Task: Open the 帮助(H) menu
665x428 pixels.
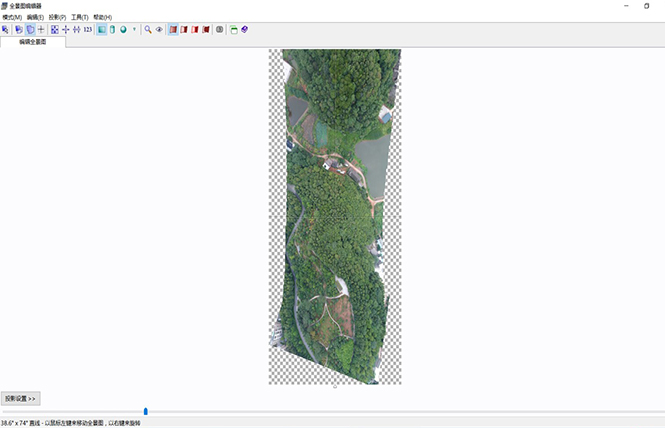Action: tap(102, 17)
